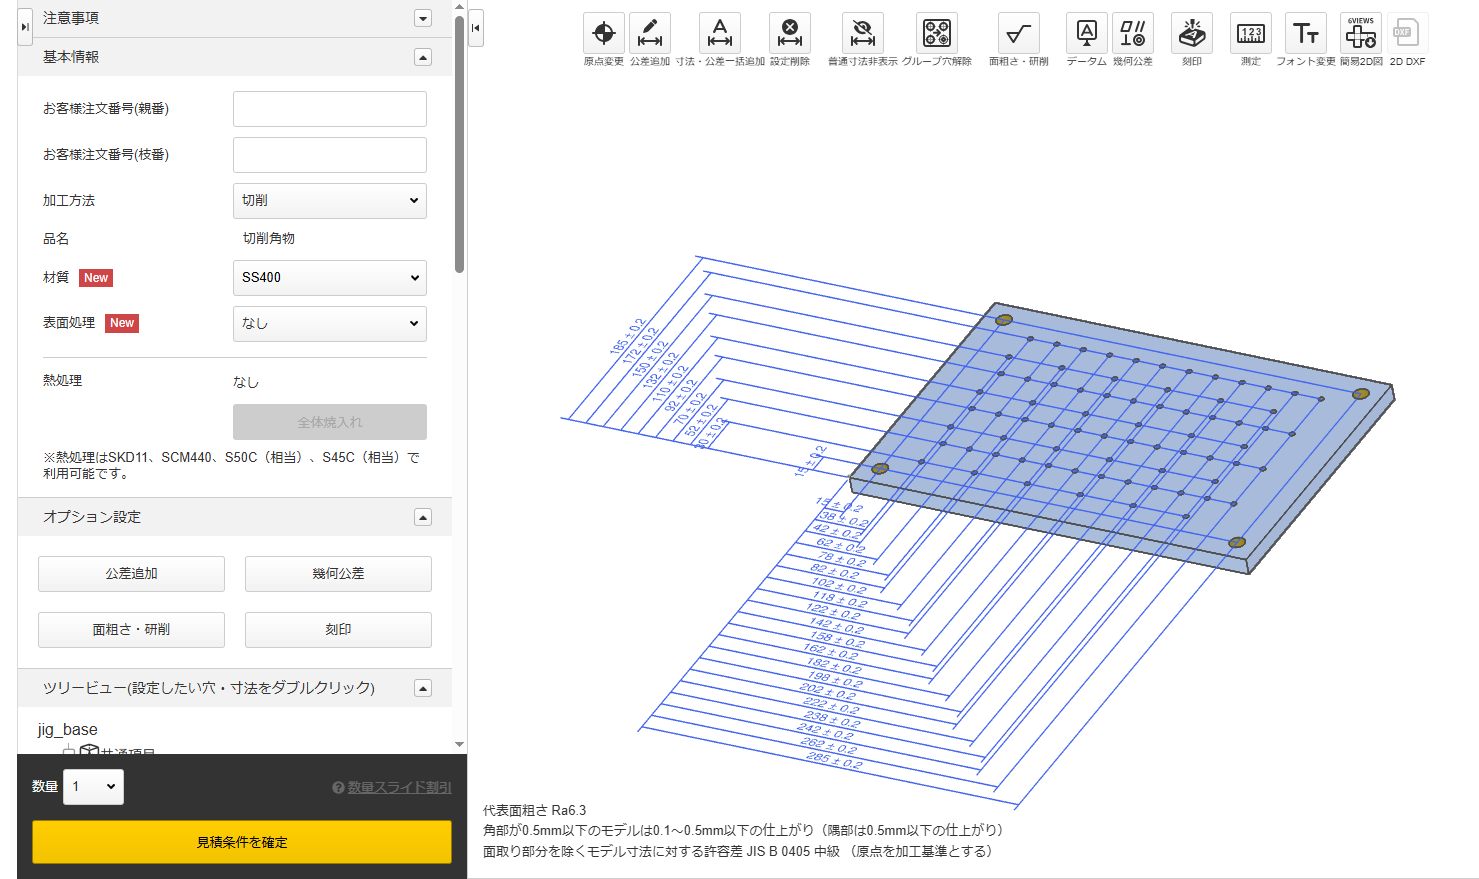Click the 原点変更 origin change icon

pos(604,34)
